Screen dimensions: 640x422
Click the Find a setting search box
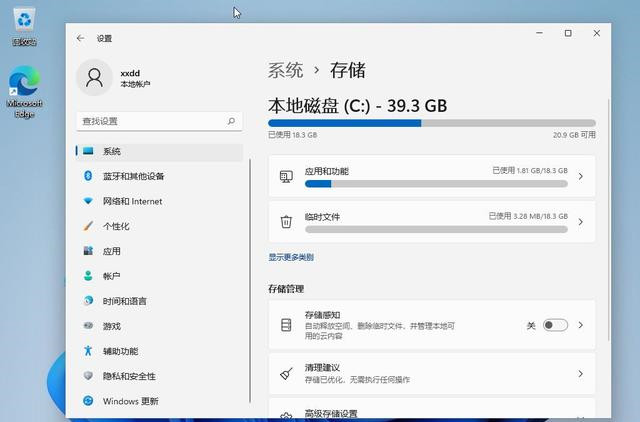click(150, 121)
